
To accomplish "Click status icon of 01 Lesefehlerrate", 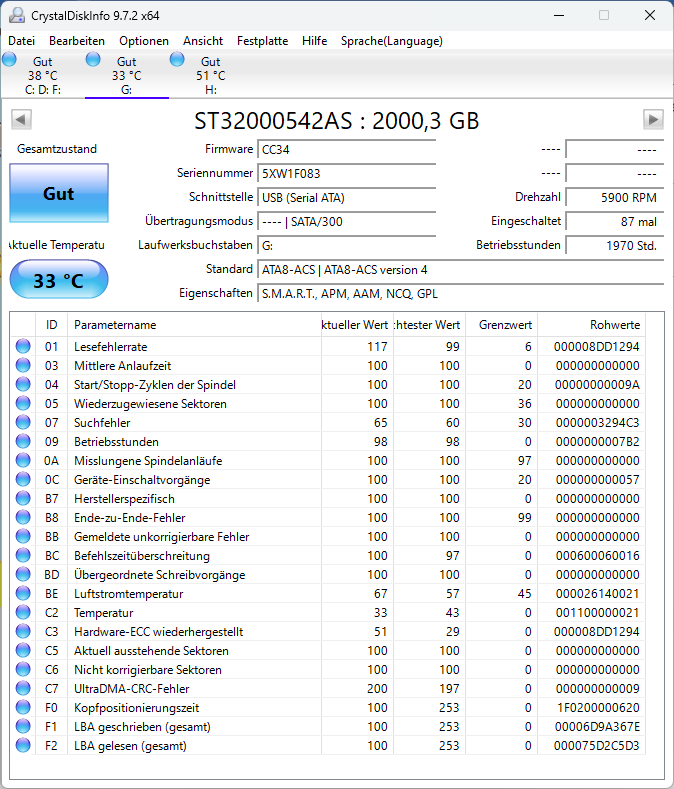I will 23,346.
